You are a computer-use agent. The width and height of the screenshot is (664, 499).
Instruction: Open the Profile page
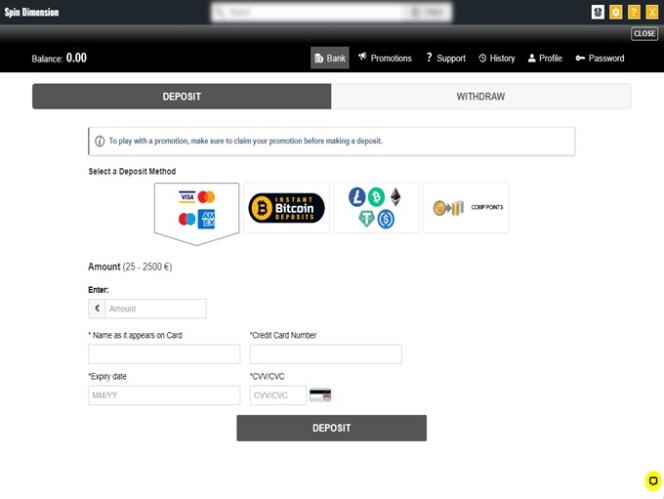point(545,58)
